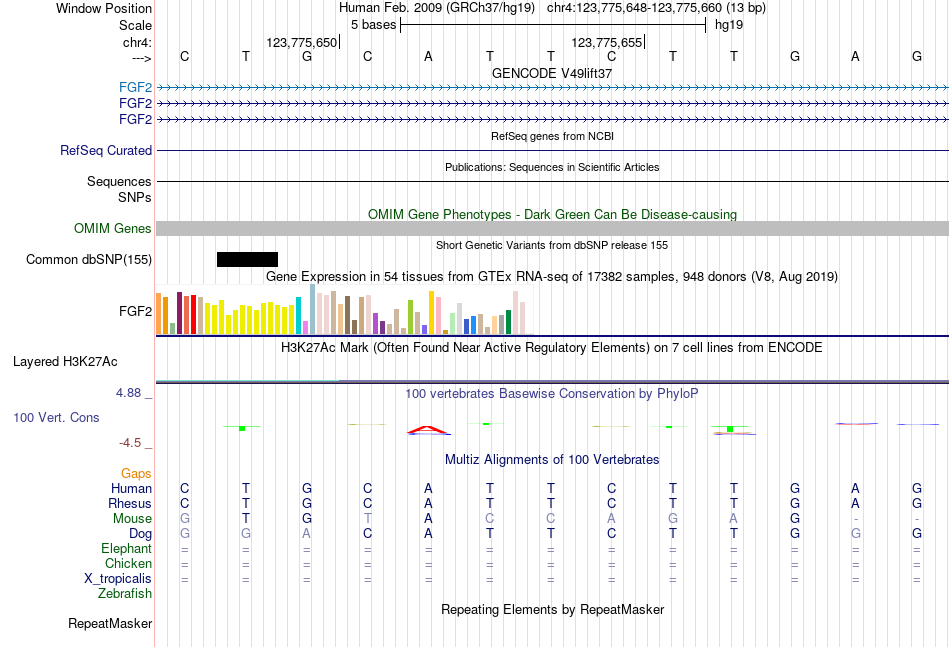Select the Rhesus species row label

click(130, 503)
